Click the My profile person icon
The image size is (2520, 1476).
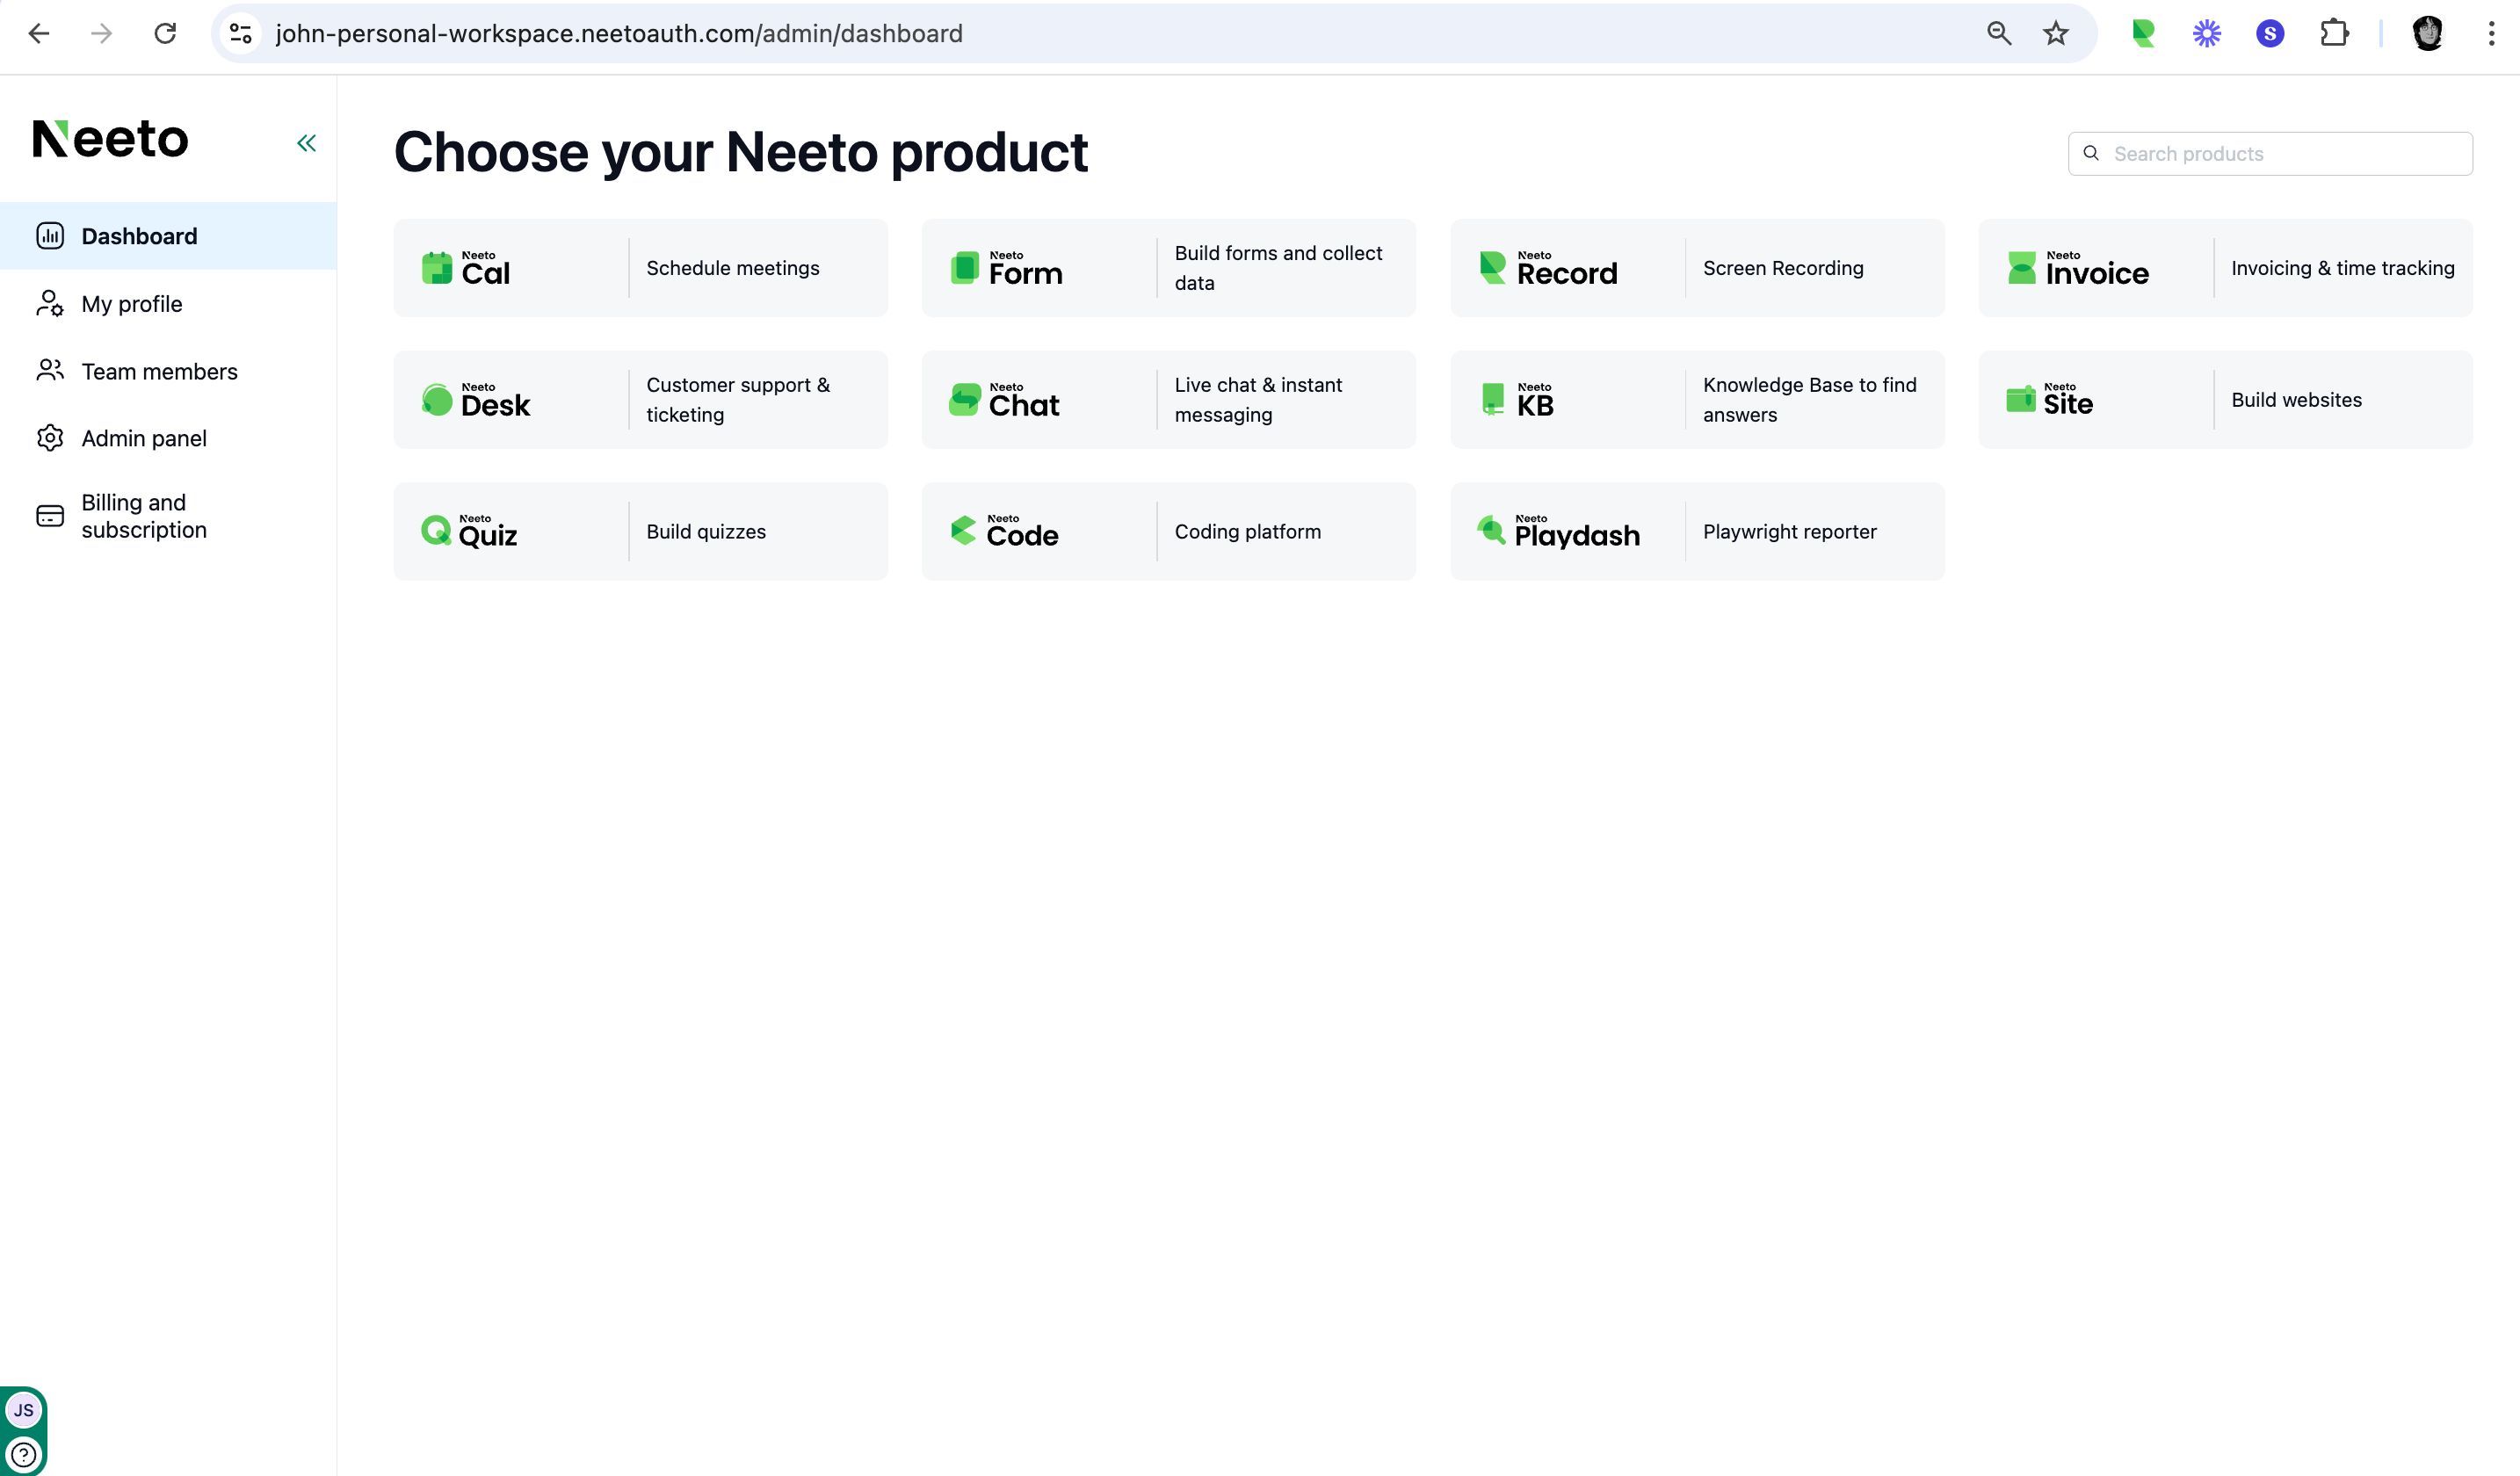[50, 303]
